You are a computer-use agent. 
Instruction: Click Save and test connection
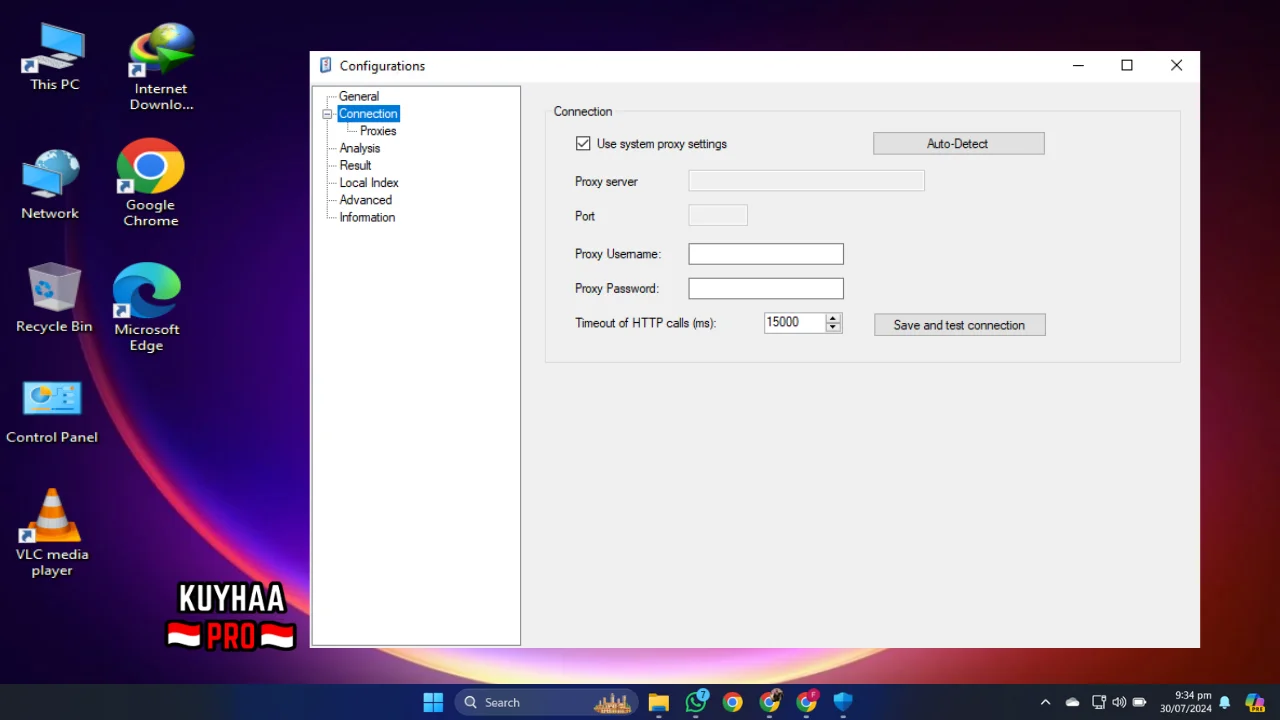pyautogui.click(x=960, y=325)
